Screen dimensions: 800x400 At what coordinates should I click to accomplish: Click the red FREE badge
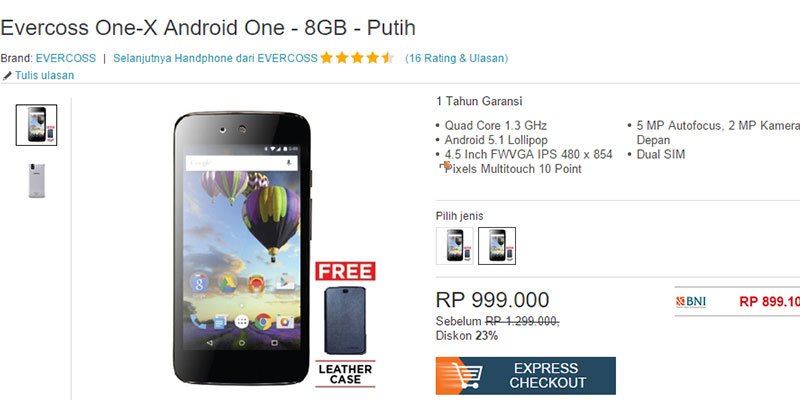(345, 271)
